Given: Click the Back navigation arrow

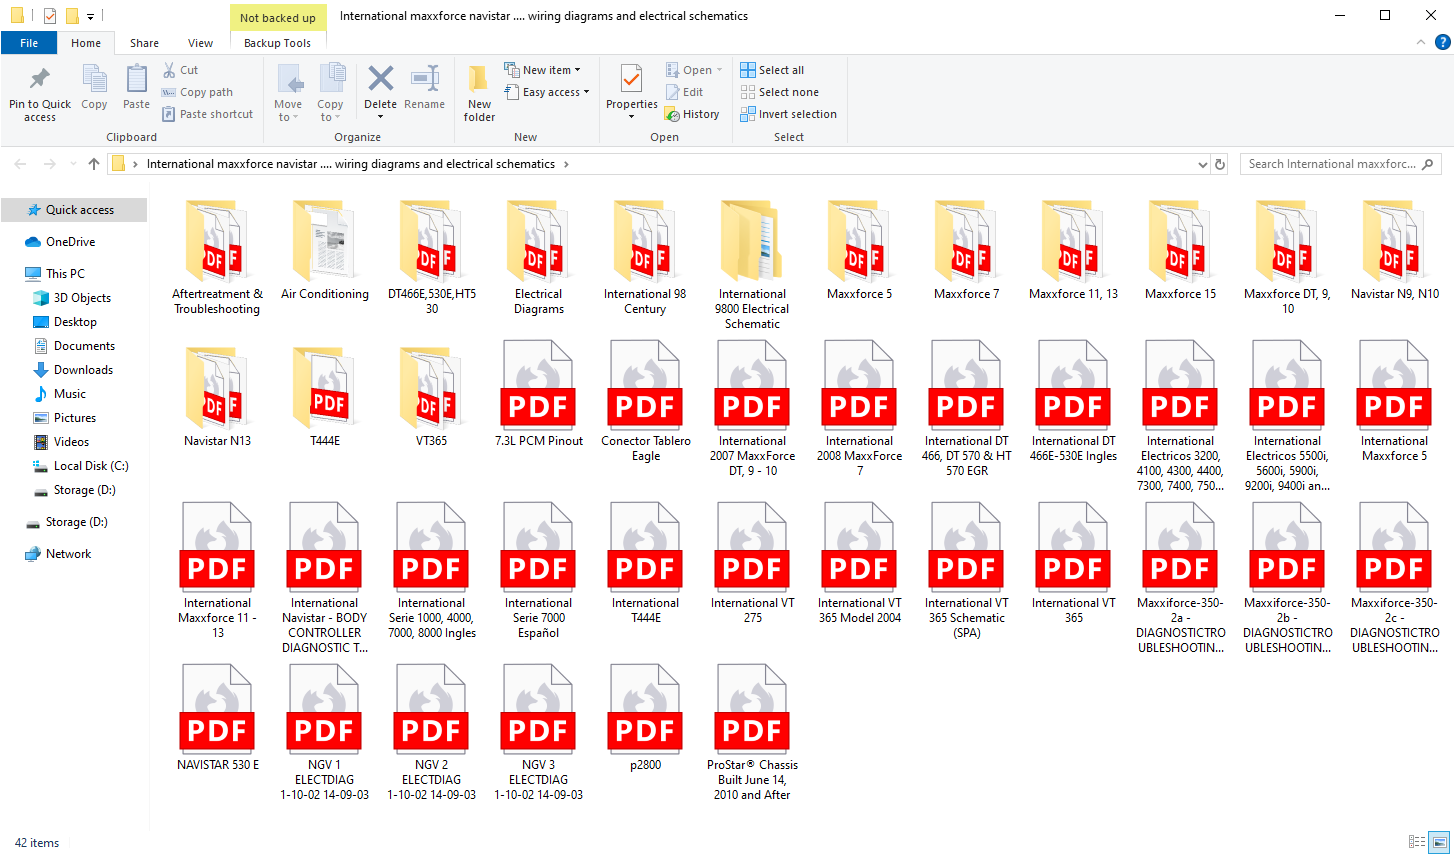Looking at the screenshot, I should [20, 164].
